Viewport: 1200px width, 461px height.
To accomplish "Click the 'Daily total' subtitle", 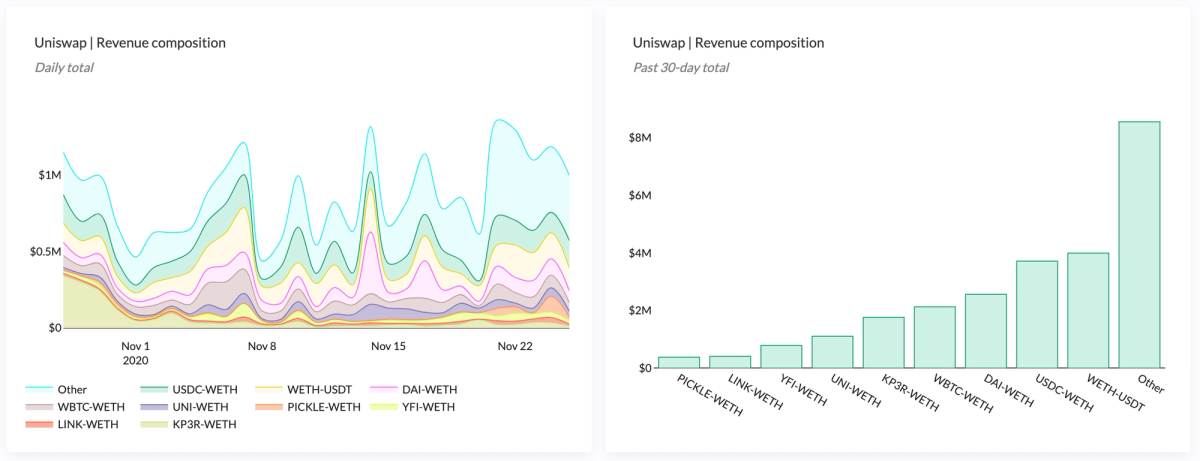I will pyautogui.click(x=64, y=68).
